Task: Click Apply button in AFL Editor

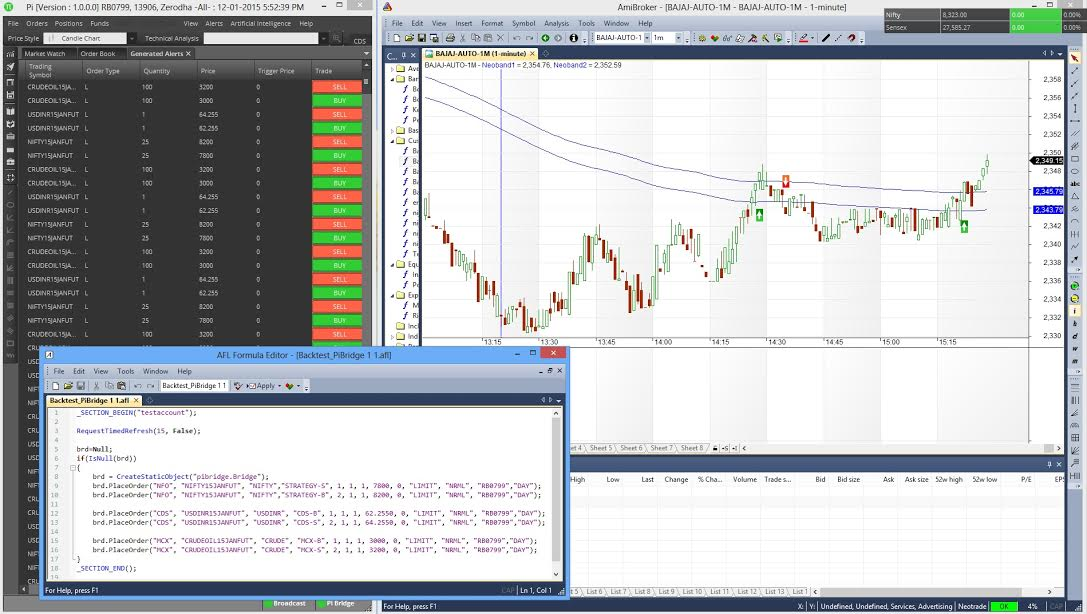Action: [262, 386]
